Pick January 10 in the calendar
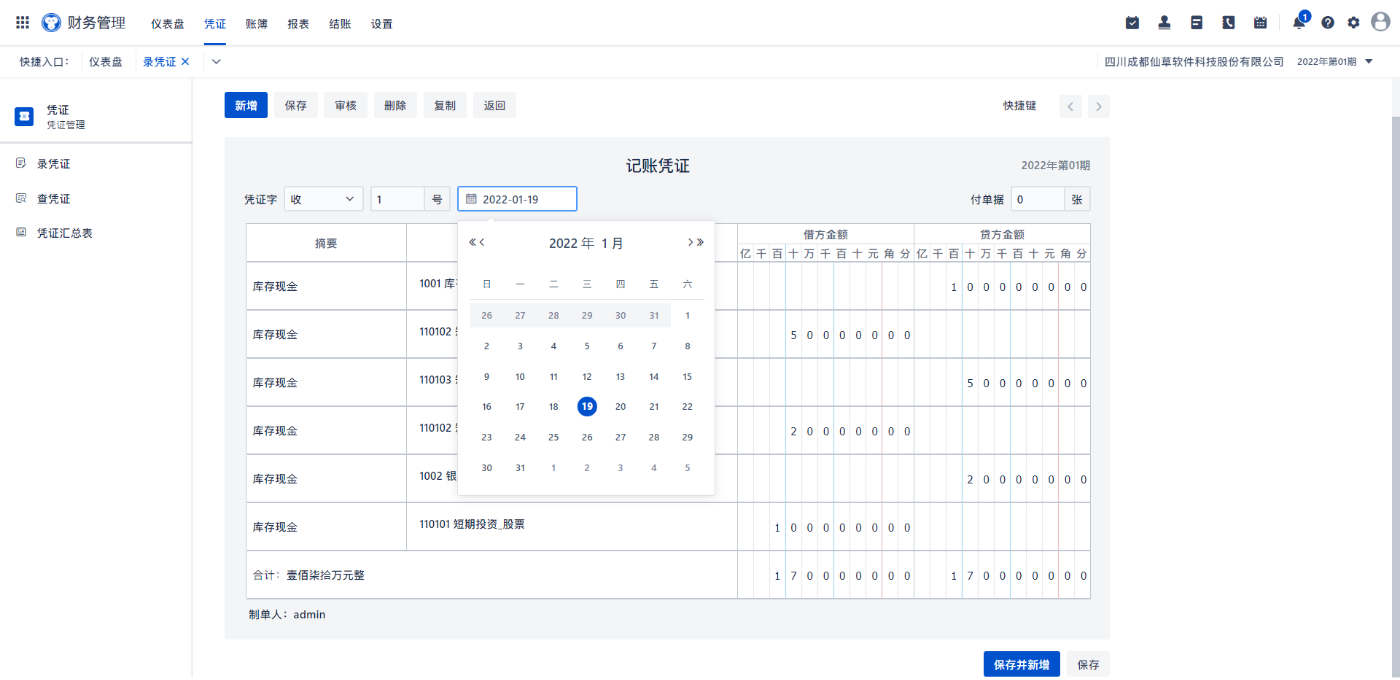Viewport: 1400px width, 680px height. pyautogui.click(x=520, y=377)
